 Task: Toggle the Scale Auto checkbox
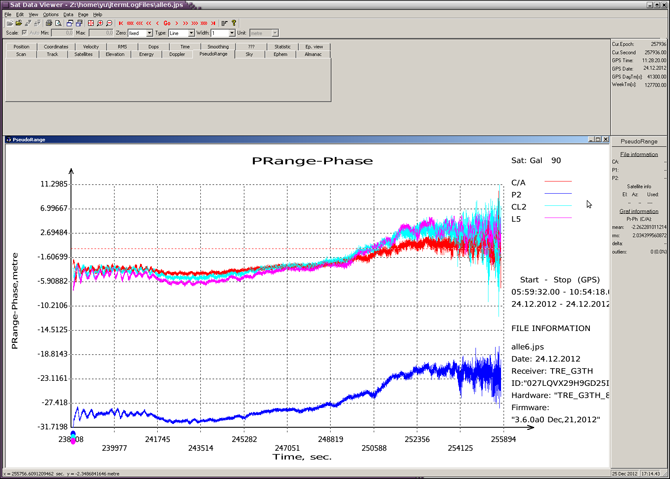point(24,33)
